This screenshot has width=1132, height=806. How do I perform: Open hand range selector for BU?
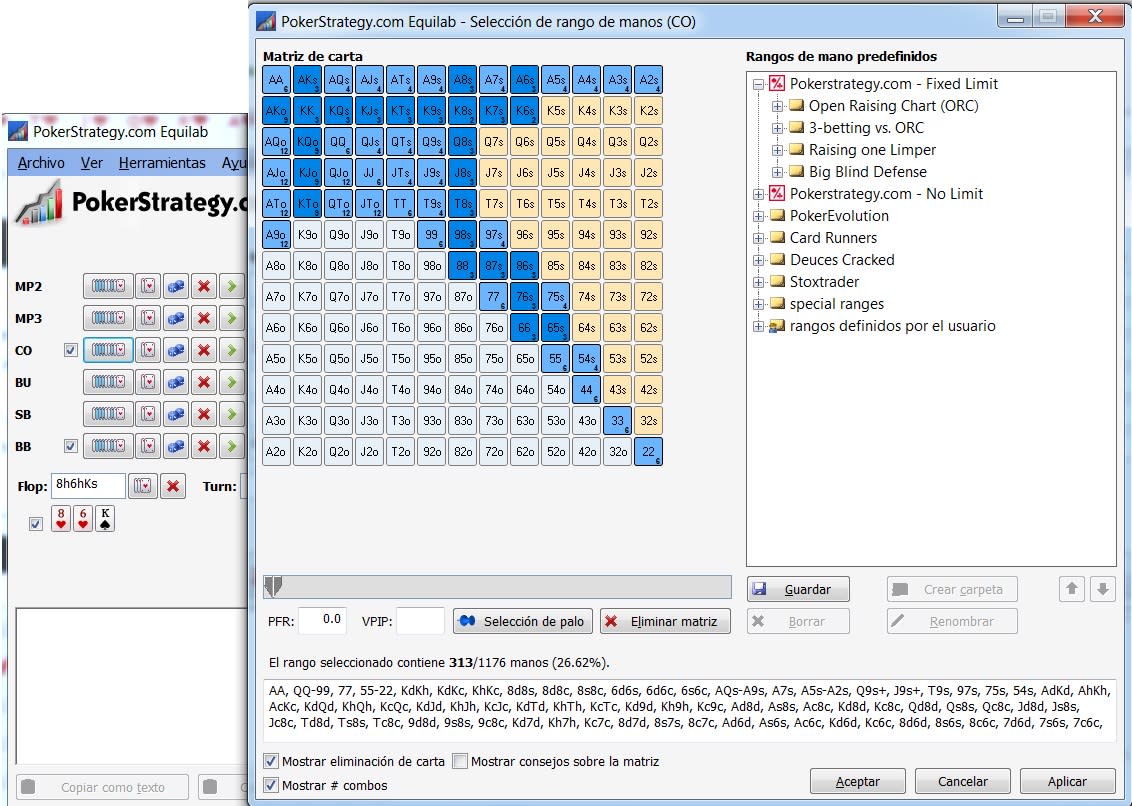[x=108, y=382]
